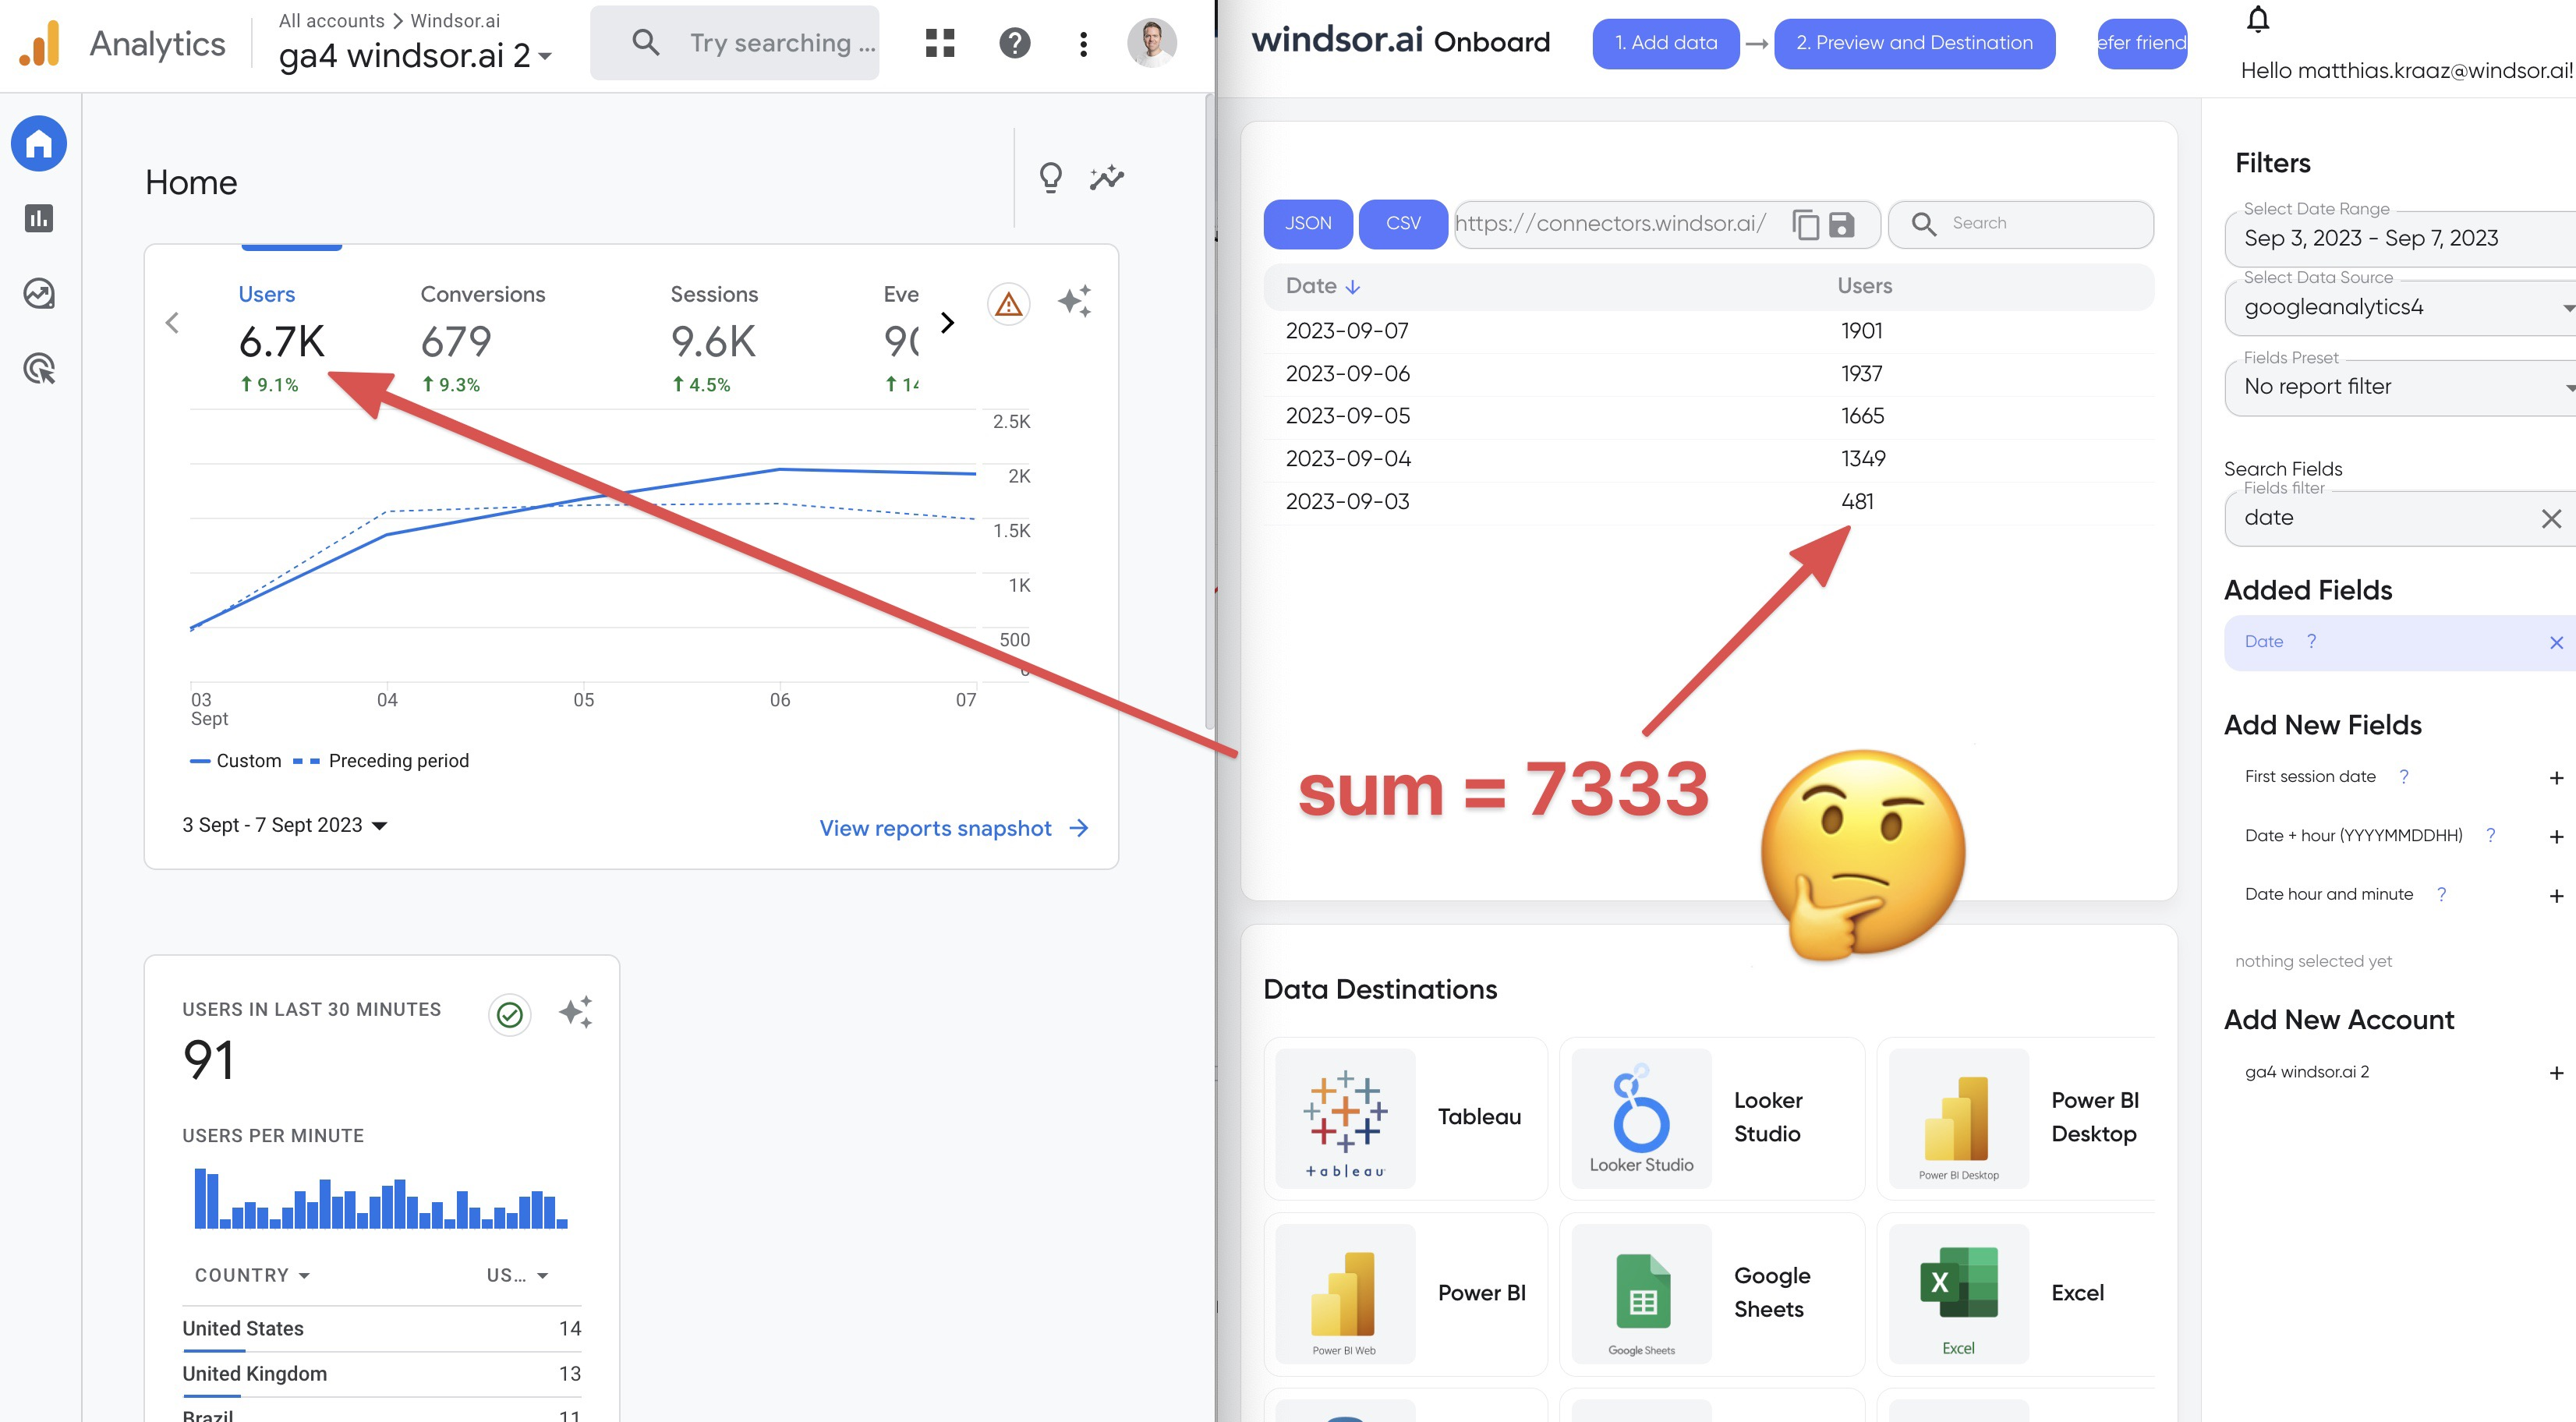Image resolution: width=2576 pixels, height=1422 pixels.
Task: Click the Google Analytics logo
Action: 40,43
